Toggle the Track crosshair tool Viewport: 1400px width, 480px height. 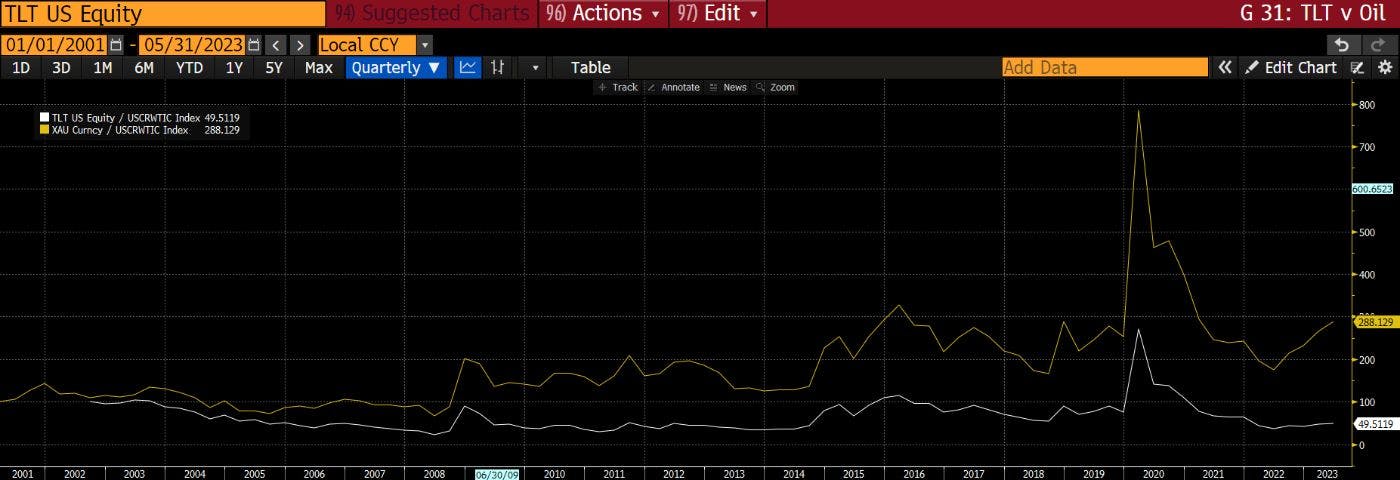pos(617,87)
